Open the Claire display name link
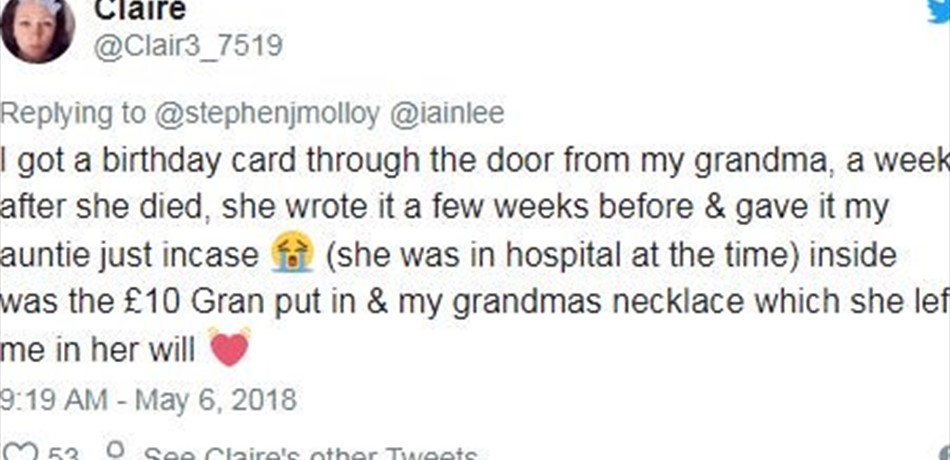 (140, 10)
